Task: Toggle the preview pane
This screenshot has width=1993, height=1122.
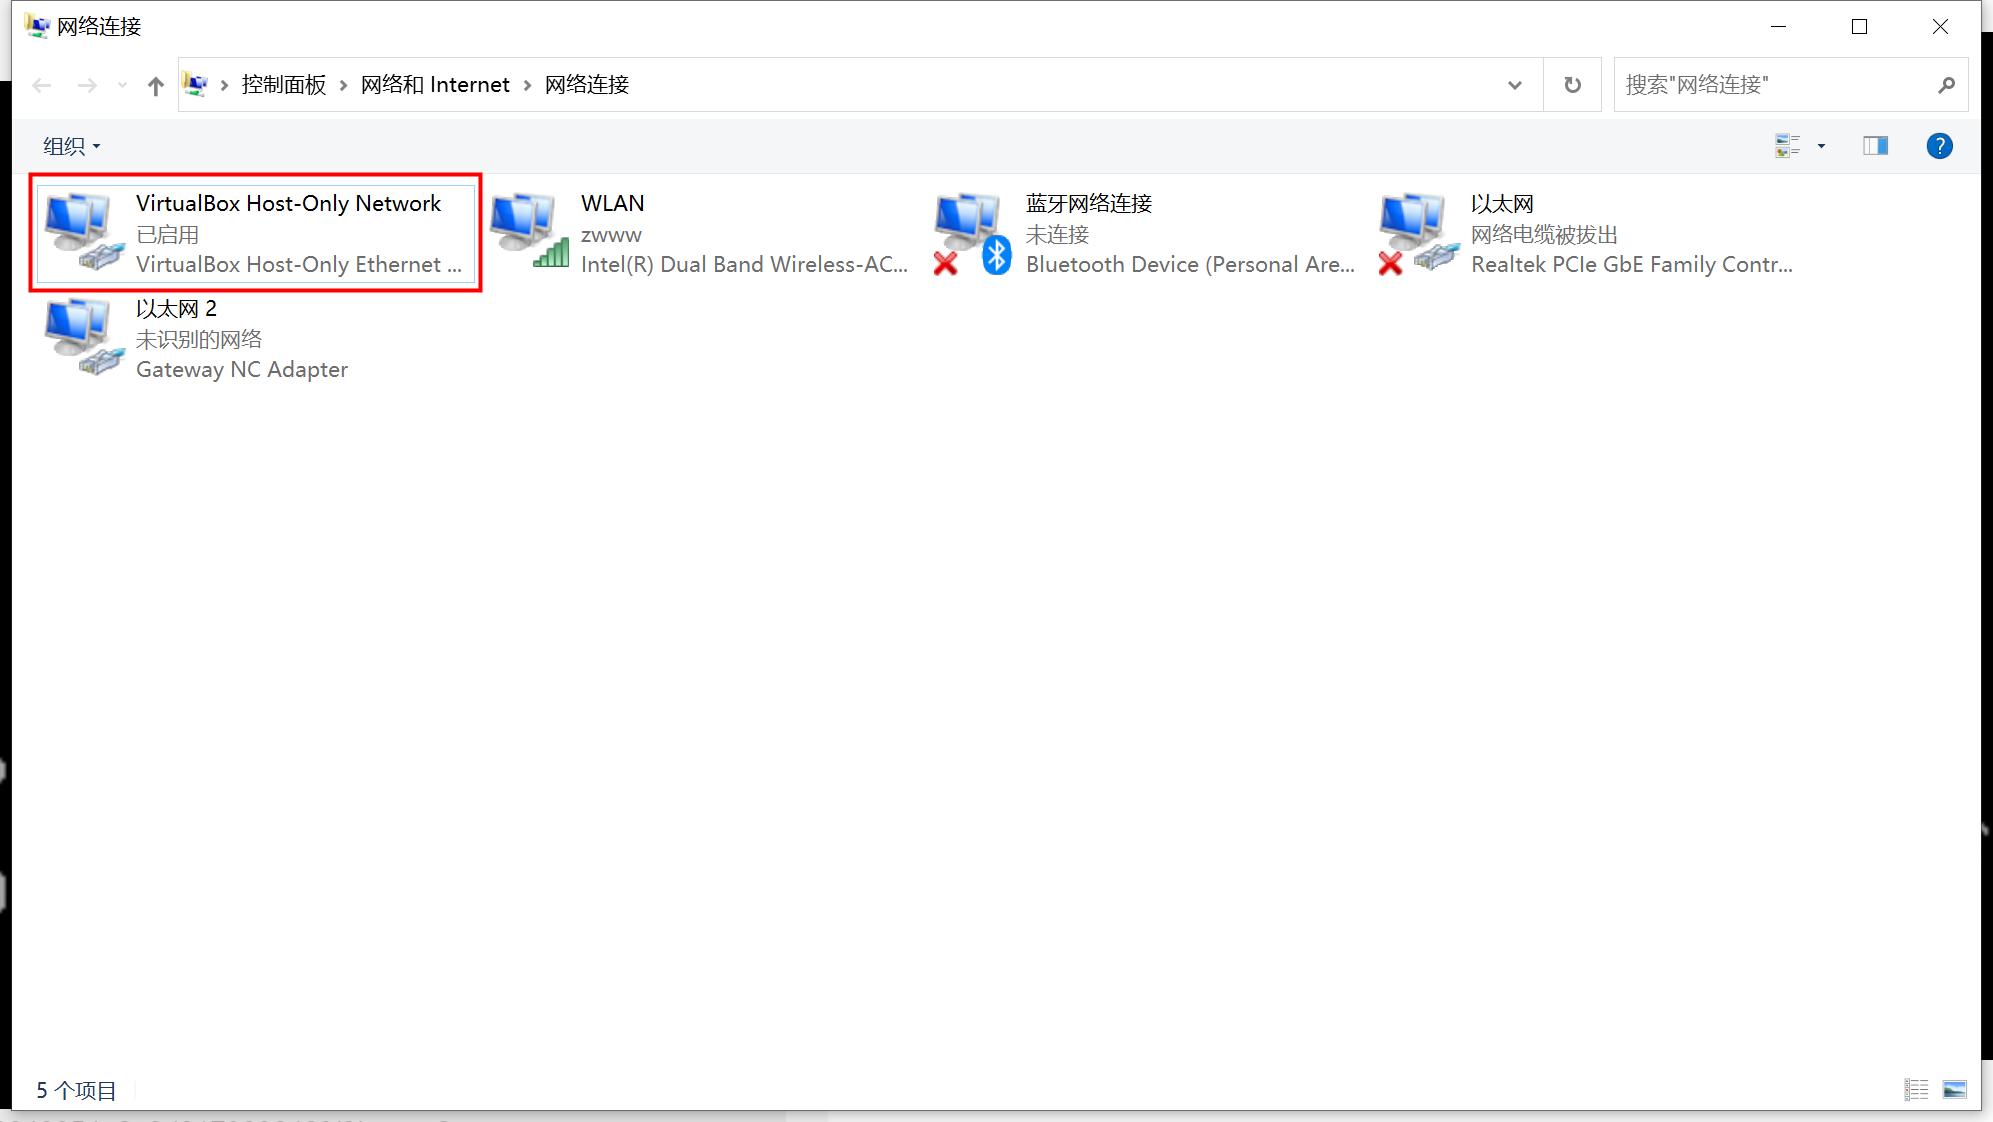Action: pyautogui.click(x=1875, y=145)
